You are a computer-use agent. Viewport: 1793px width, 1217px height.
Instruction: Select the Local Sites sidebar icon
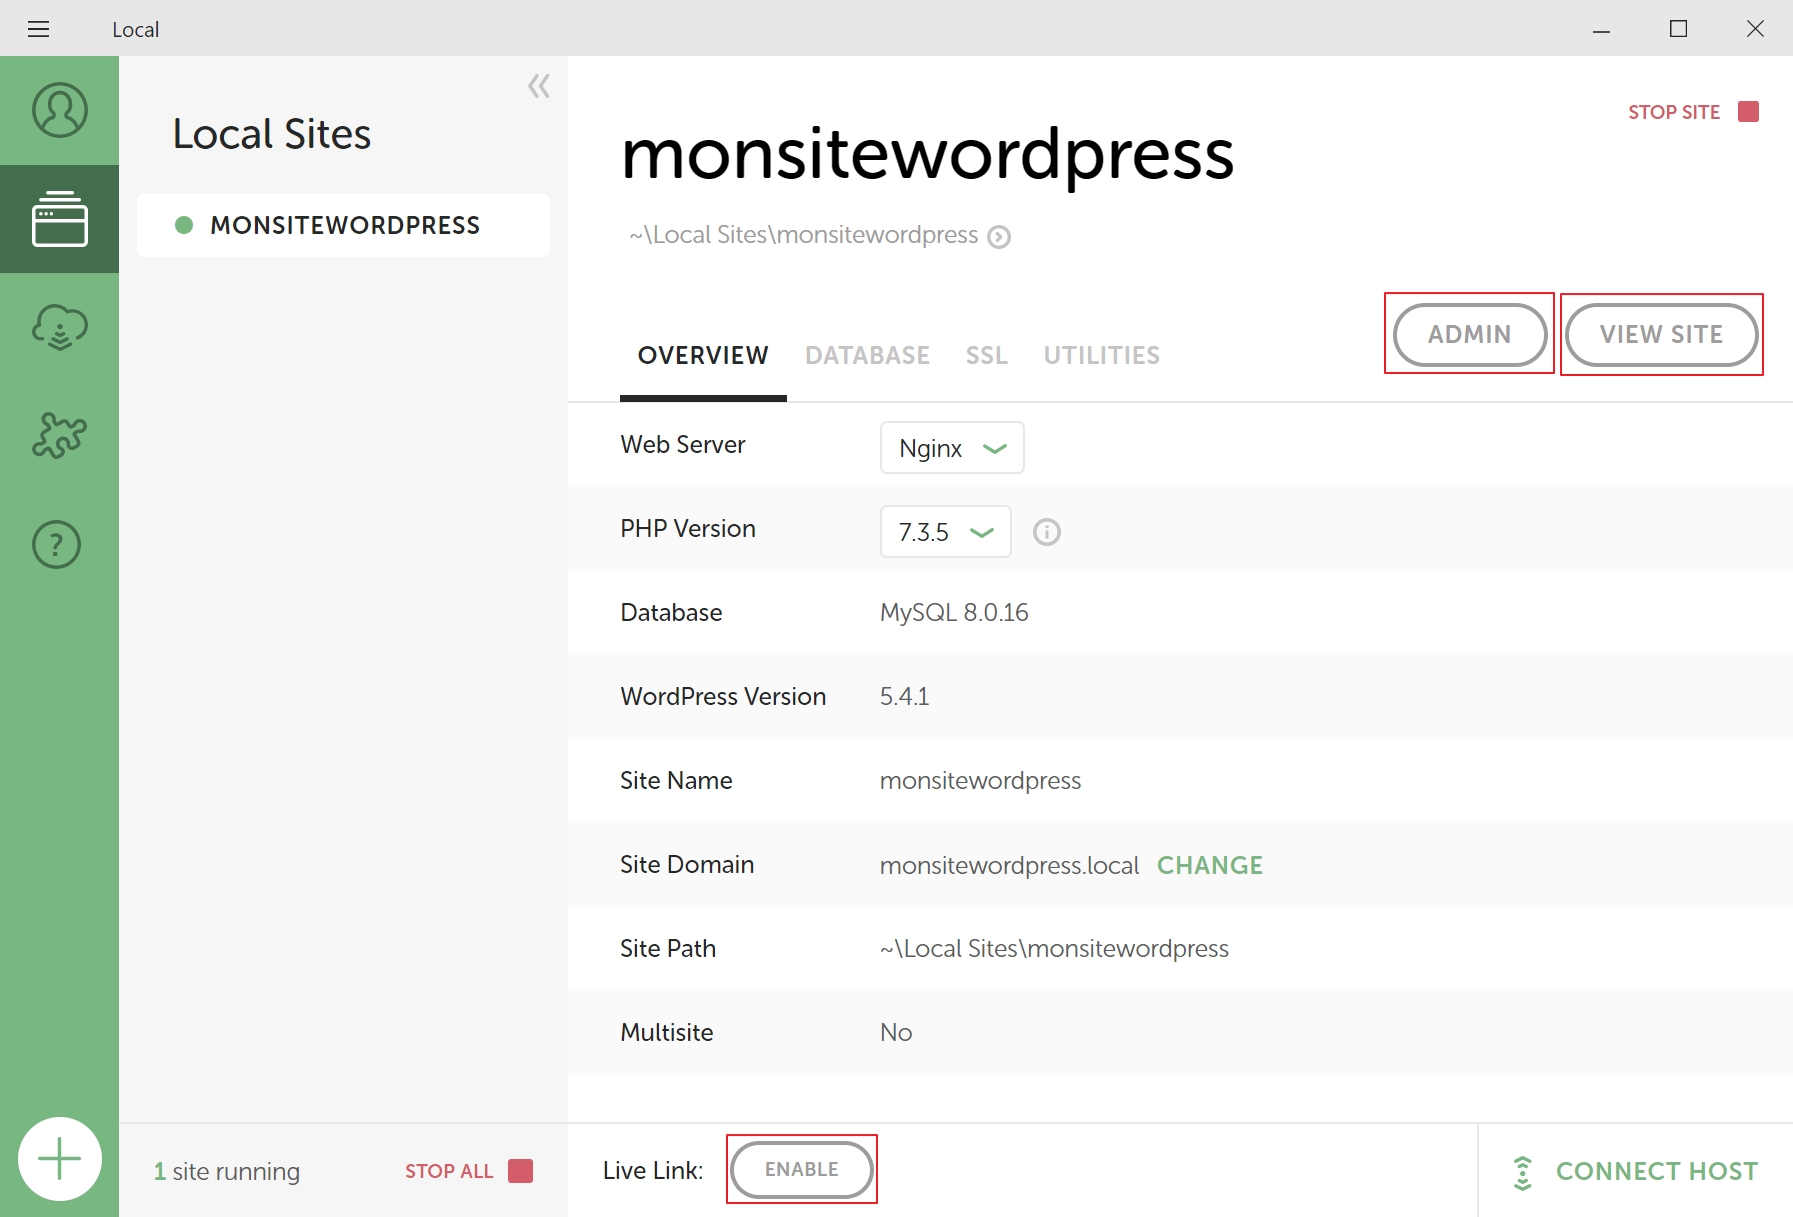point(59,218)
